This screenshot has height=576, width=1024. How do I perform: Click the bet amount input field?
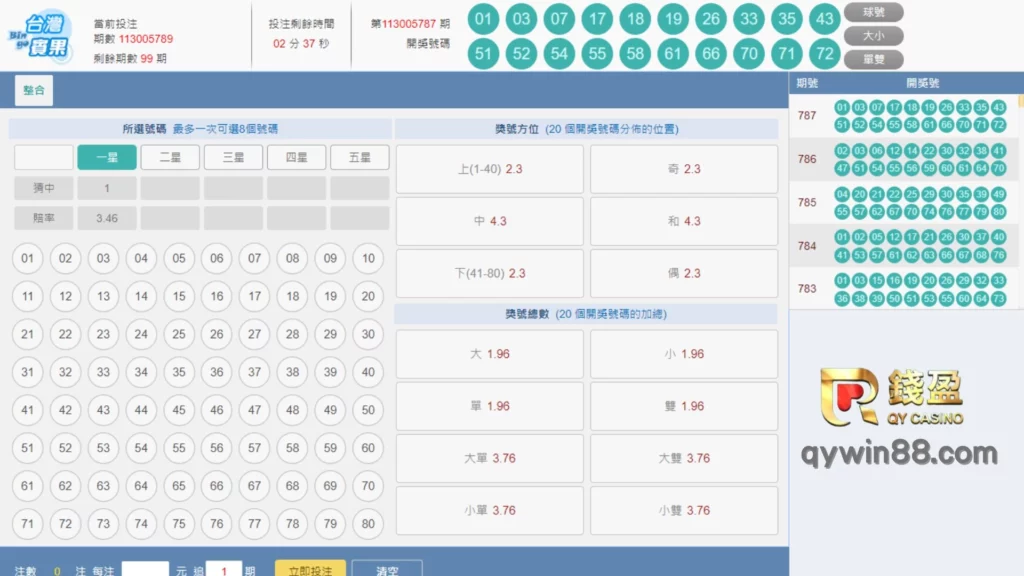[x=144, y=570]
